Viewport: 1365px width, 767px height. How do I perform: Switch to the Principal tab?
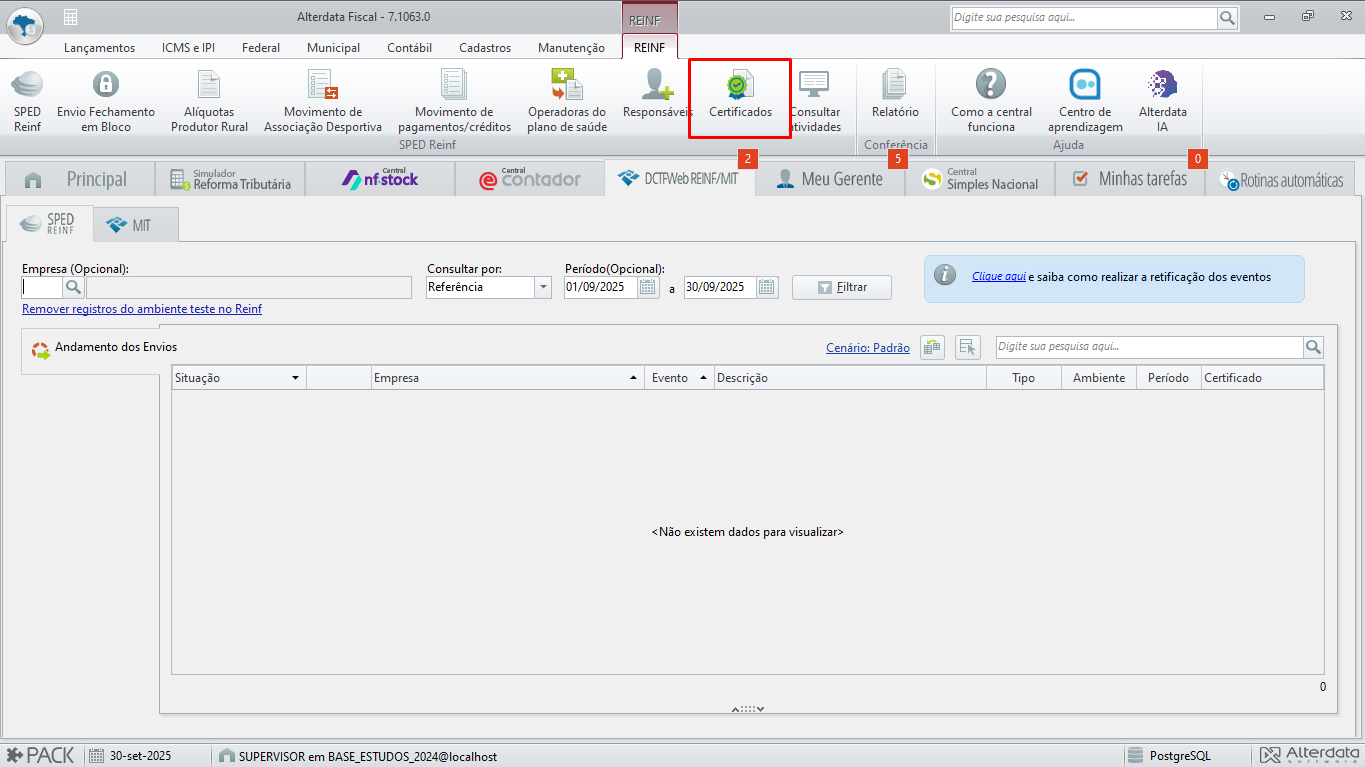(x=80, y=179)
